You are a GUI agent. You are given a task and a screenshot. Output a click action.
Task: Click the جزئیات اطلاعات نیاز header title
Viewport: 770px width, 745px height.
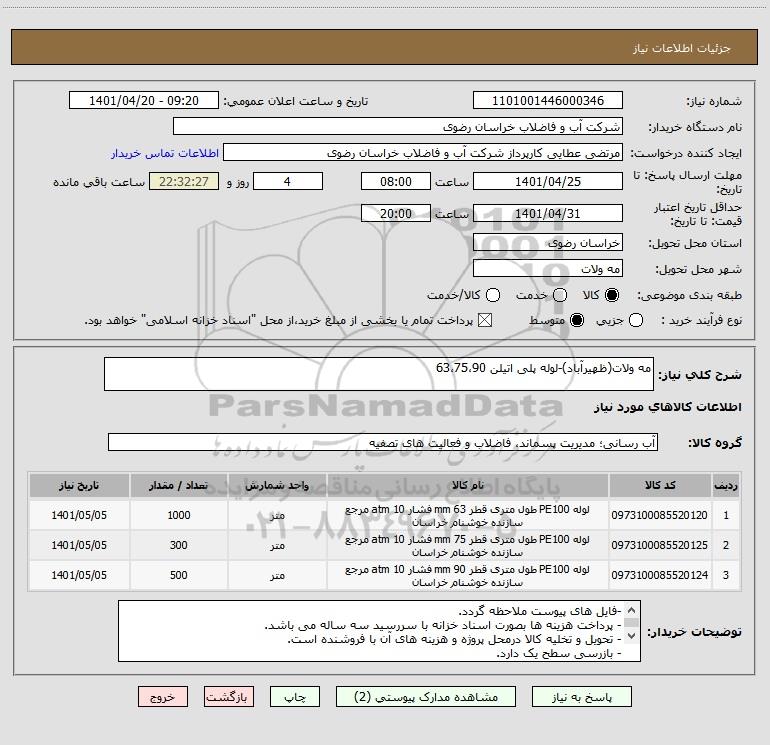point(682,48)
